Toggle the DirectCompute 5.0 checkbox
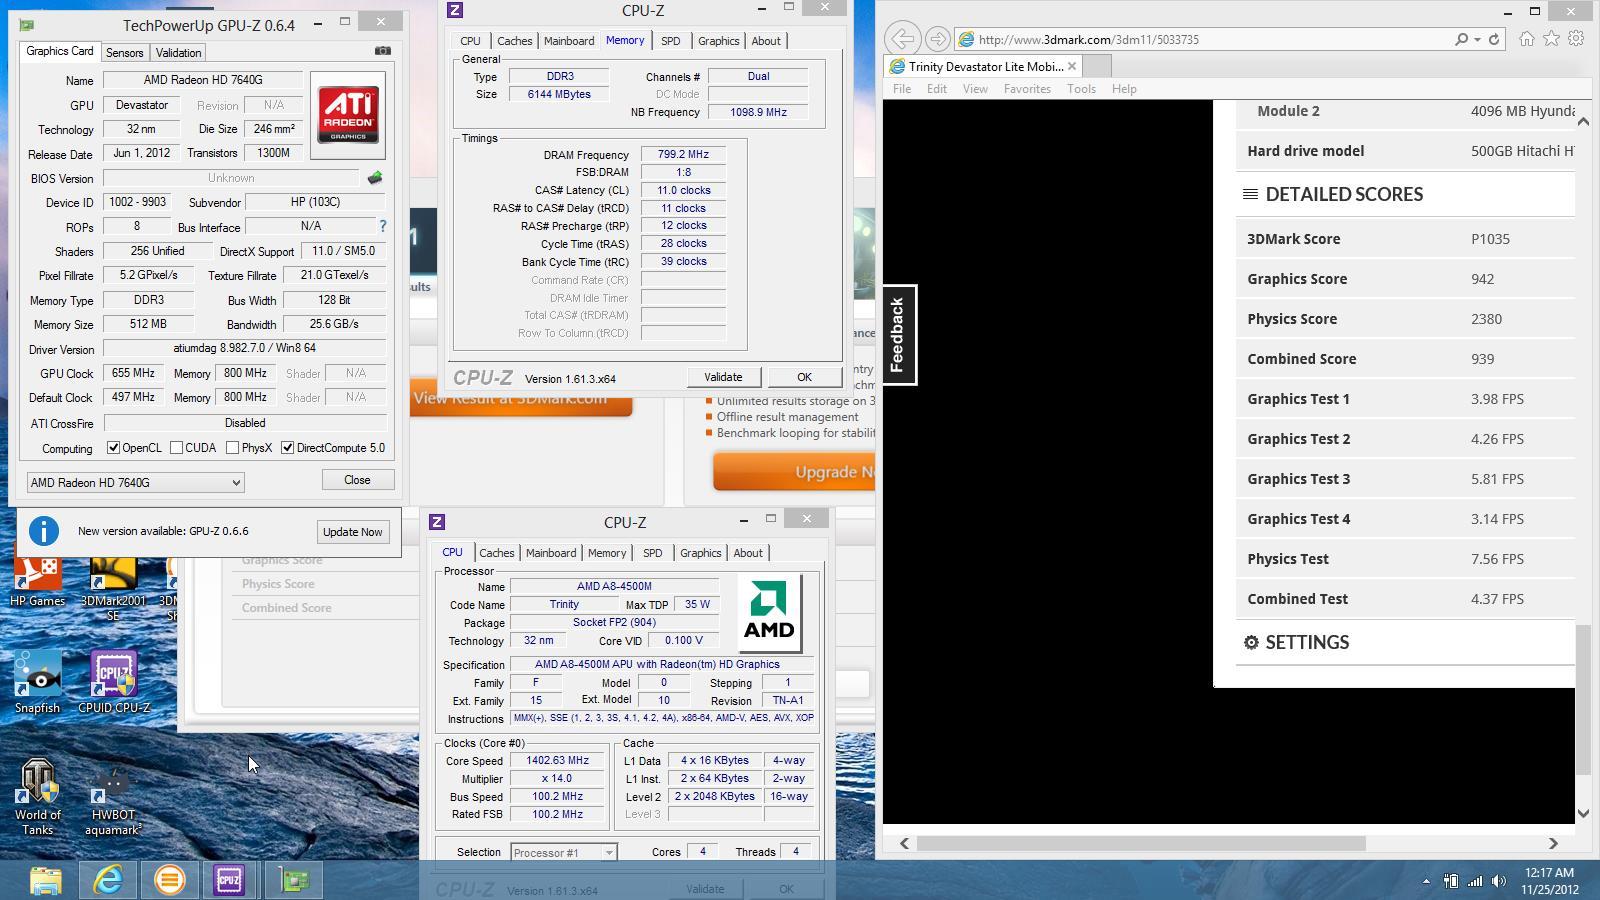The width and height of the screenshot is (1600, 900). click(287, 448)
